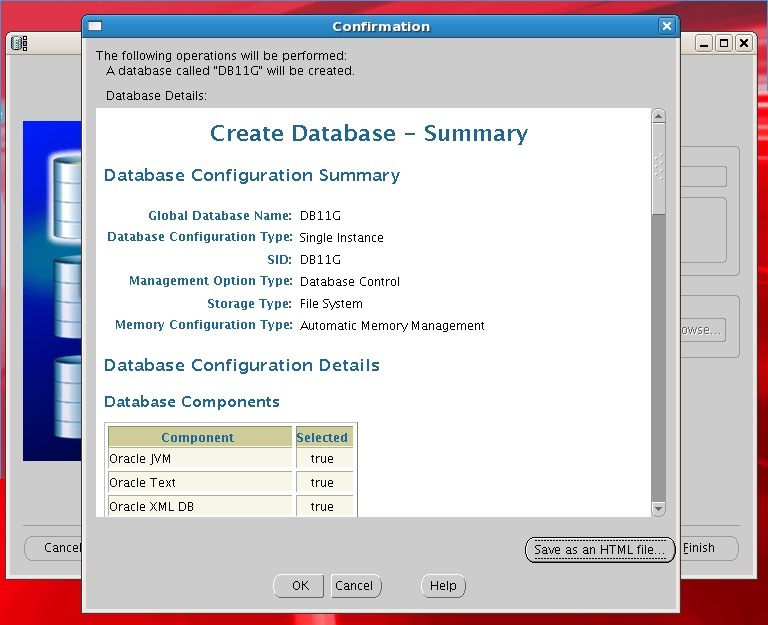Maximize the background wizard window
The image size is (768, 625).
pos(724,44)
